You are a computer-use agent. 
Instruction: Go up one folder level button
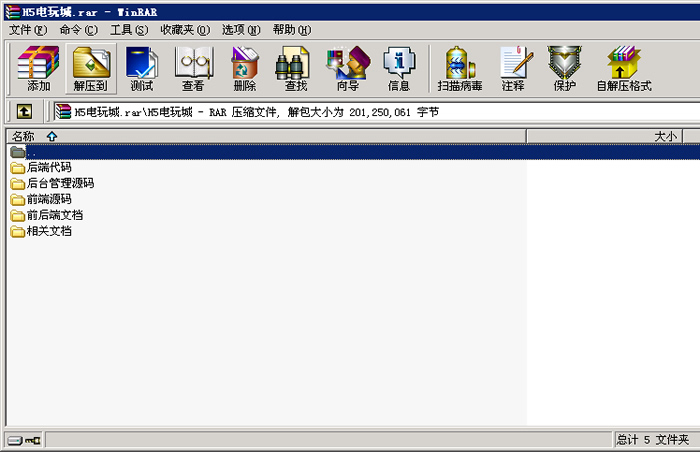[24, 112]
